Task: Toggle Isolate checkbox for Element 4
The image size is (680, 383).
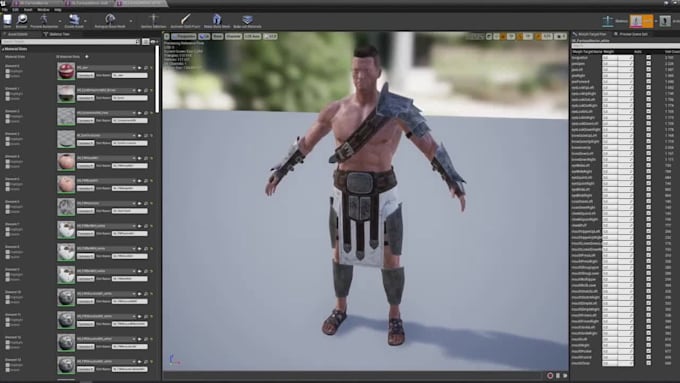Action: (x=8, y=166)
